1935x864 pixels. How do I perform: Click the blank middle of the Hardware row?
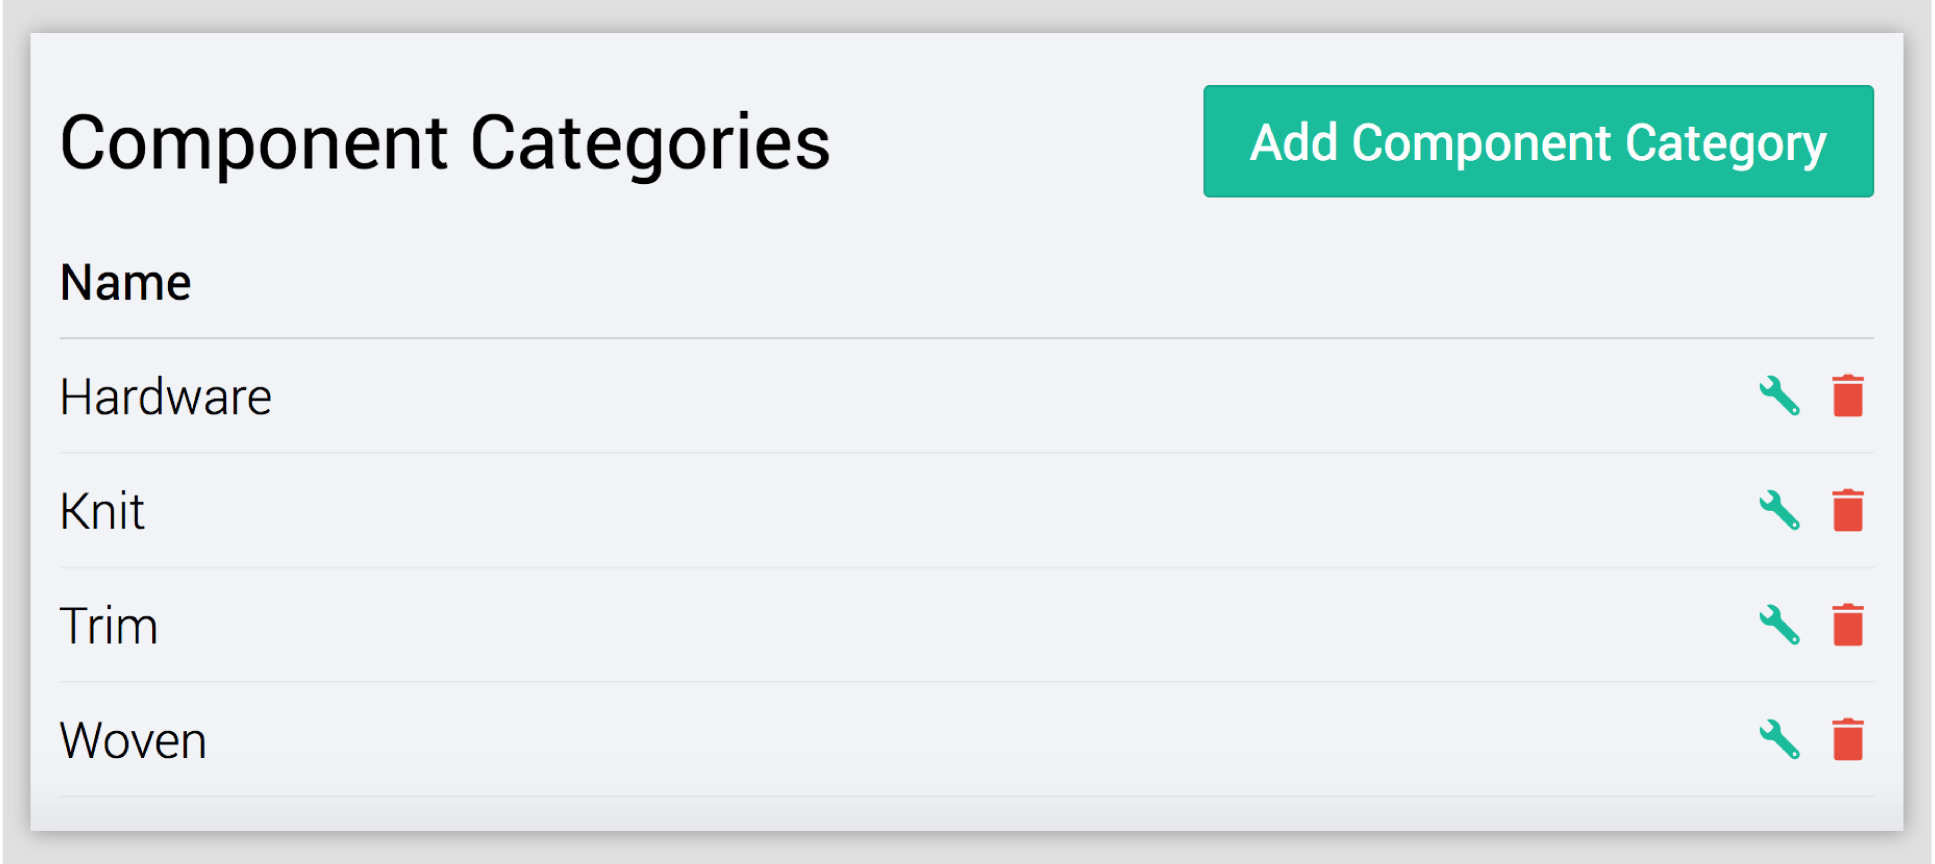point(960,397)
